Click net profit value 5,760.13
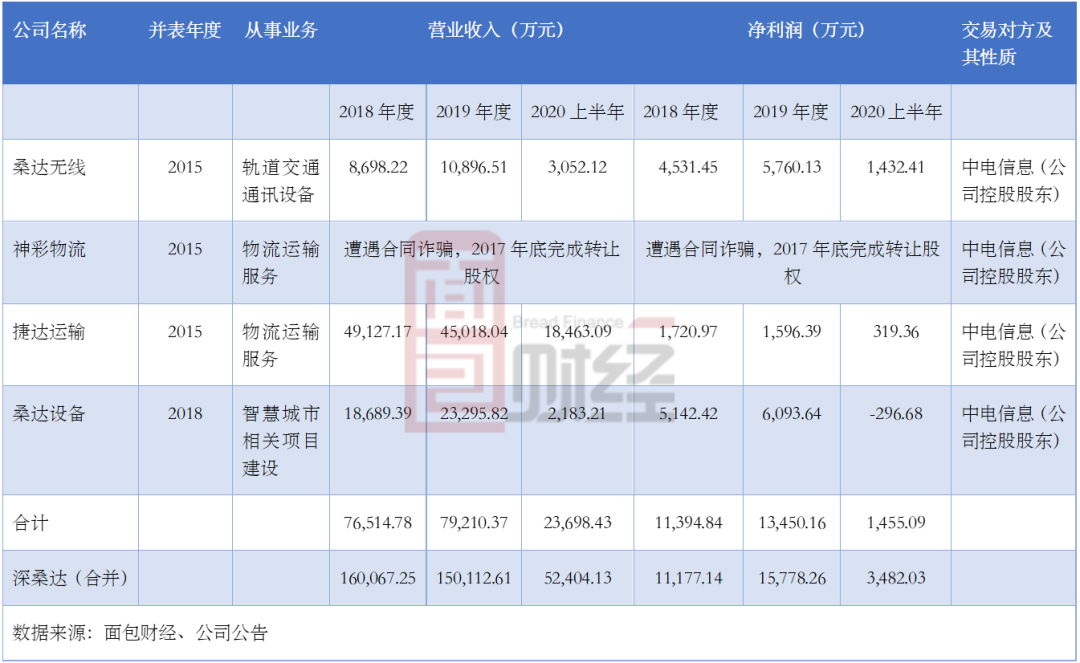Screen dimensions: 1080x663 click(x=791, y=167)
